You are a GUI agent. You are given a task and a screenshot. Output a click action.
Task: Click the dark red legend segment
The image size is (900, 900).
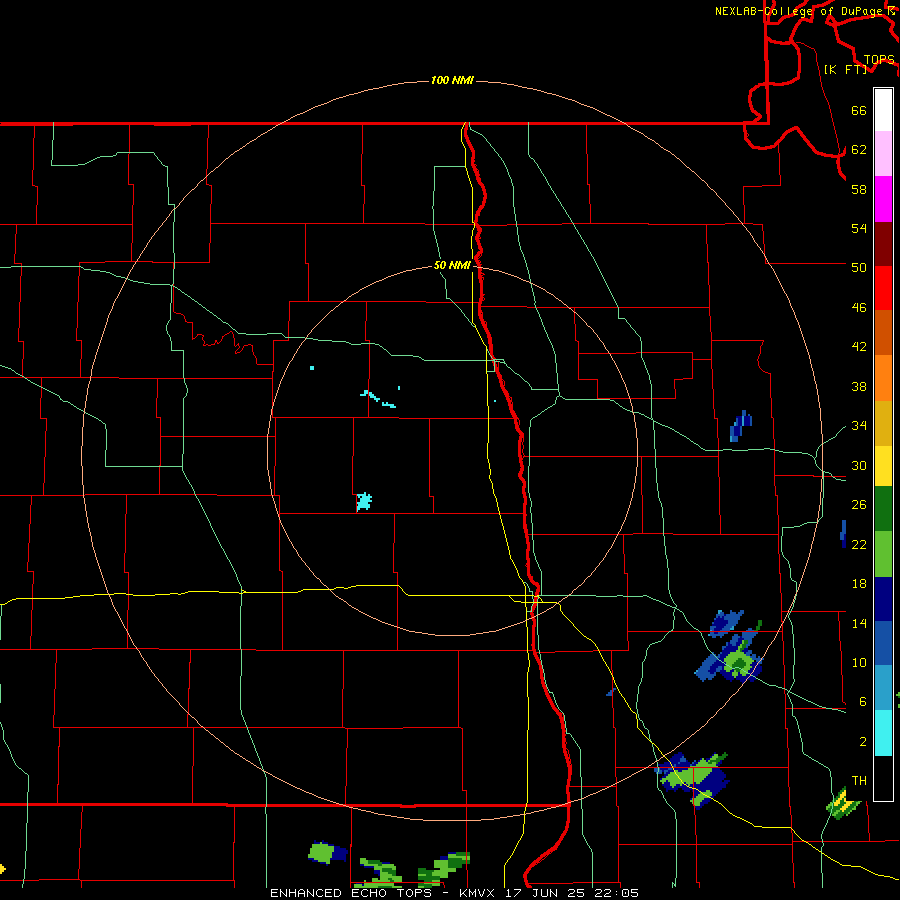pyautogui.click(x=883, y=244)
